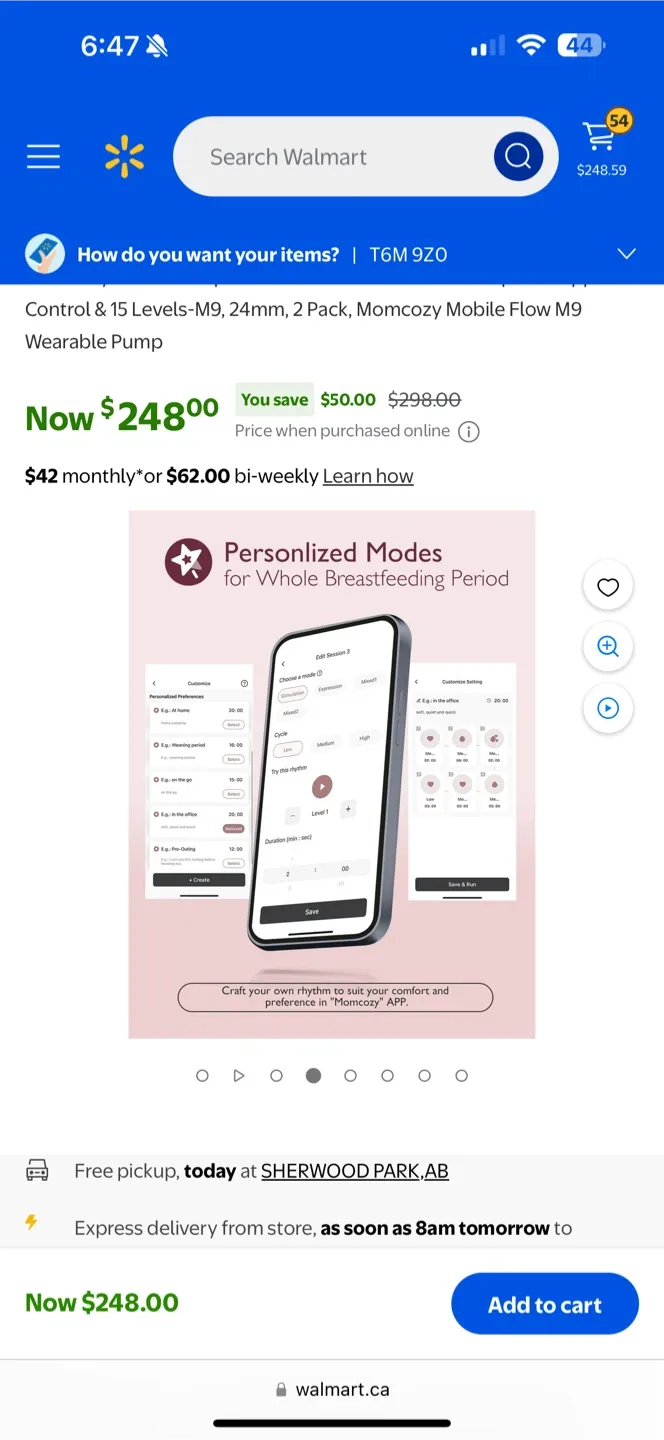Open the Walmart spark home logo

pos(124,156)
